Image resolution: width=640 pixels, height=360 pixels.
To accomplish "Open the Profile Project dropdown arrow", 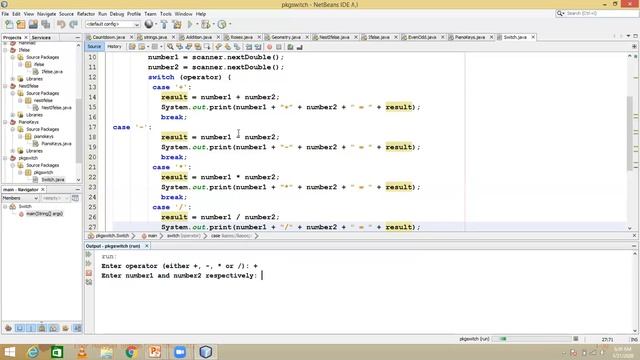I will (230, 24).
